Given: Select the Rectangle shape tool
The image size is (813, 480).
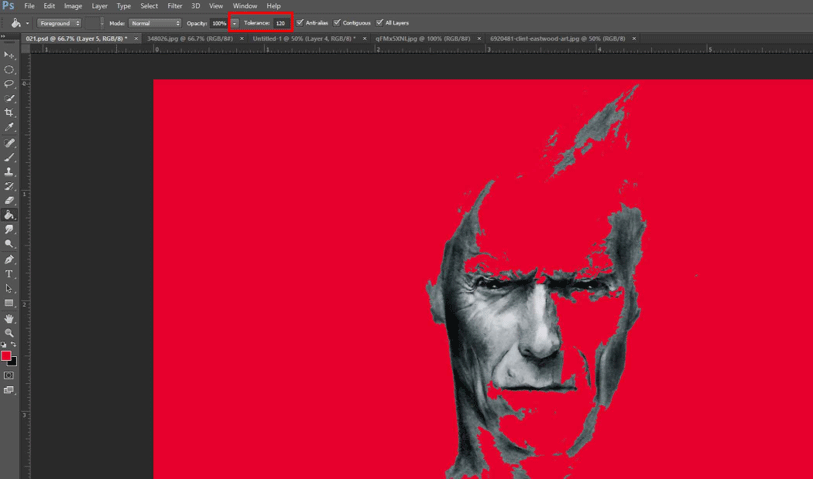Looking at the screenshot, I should coord(9,303).
